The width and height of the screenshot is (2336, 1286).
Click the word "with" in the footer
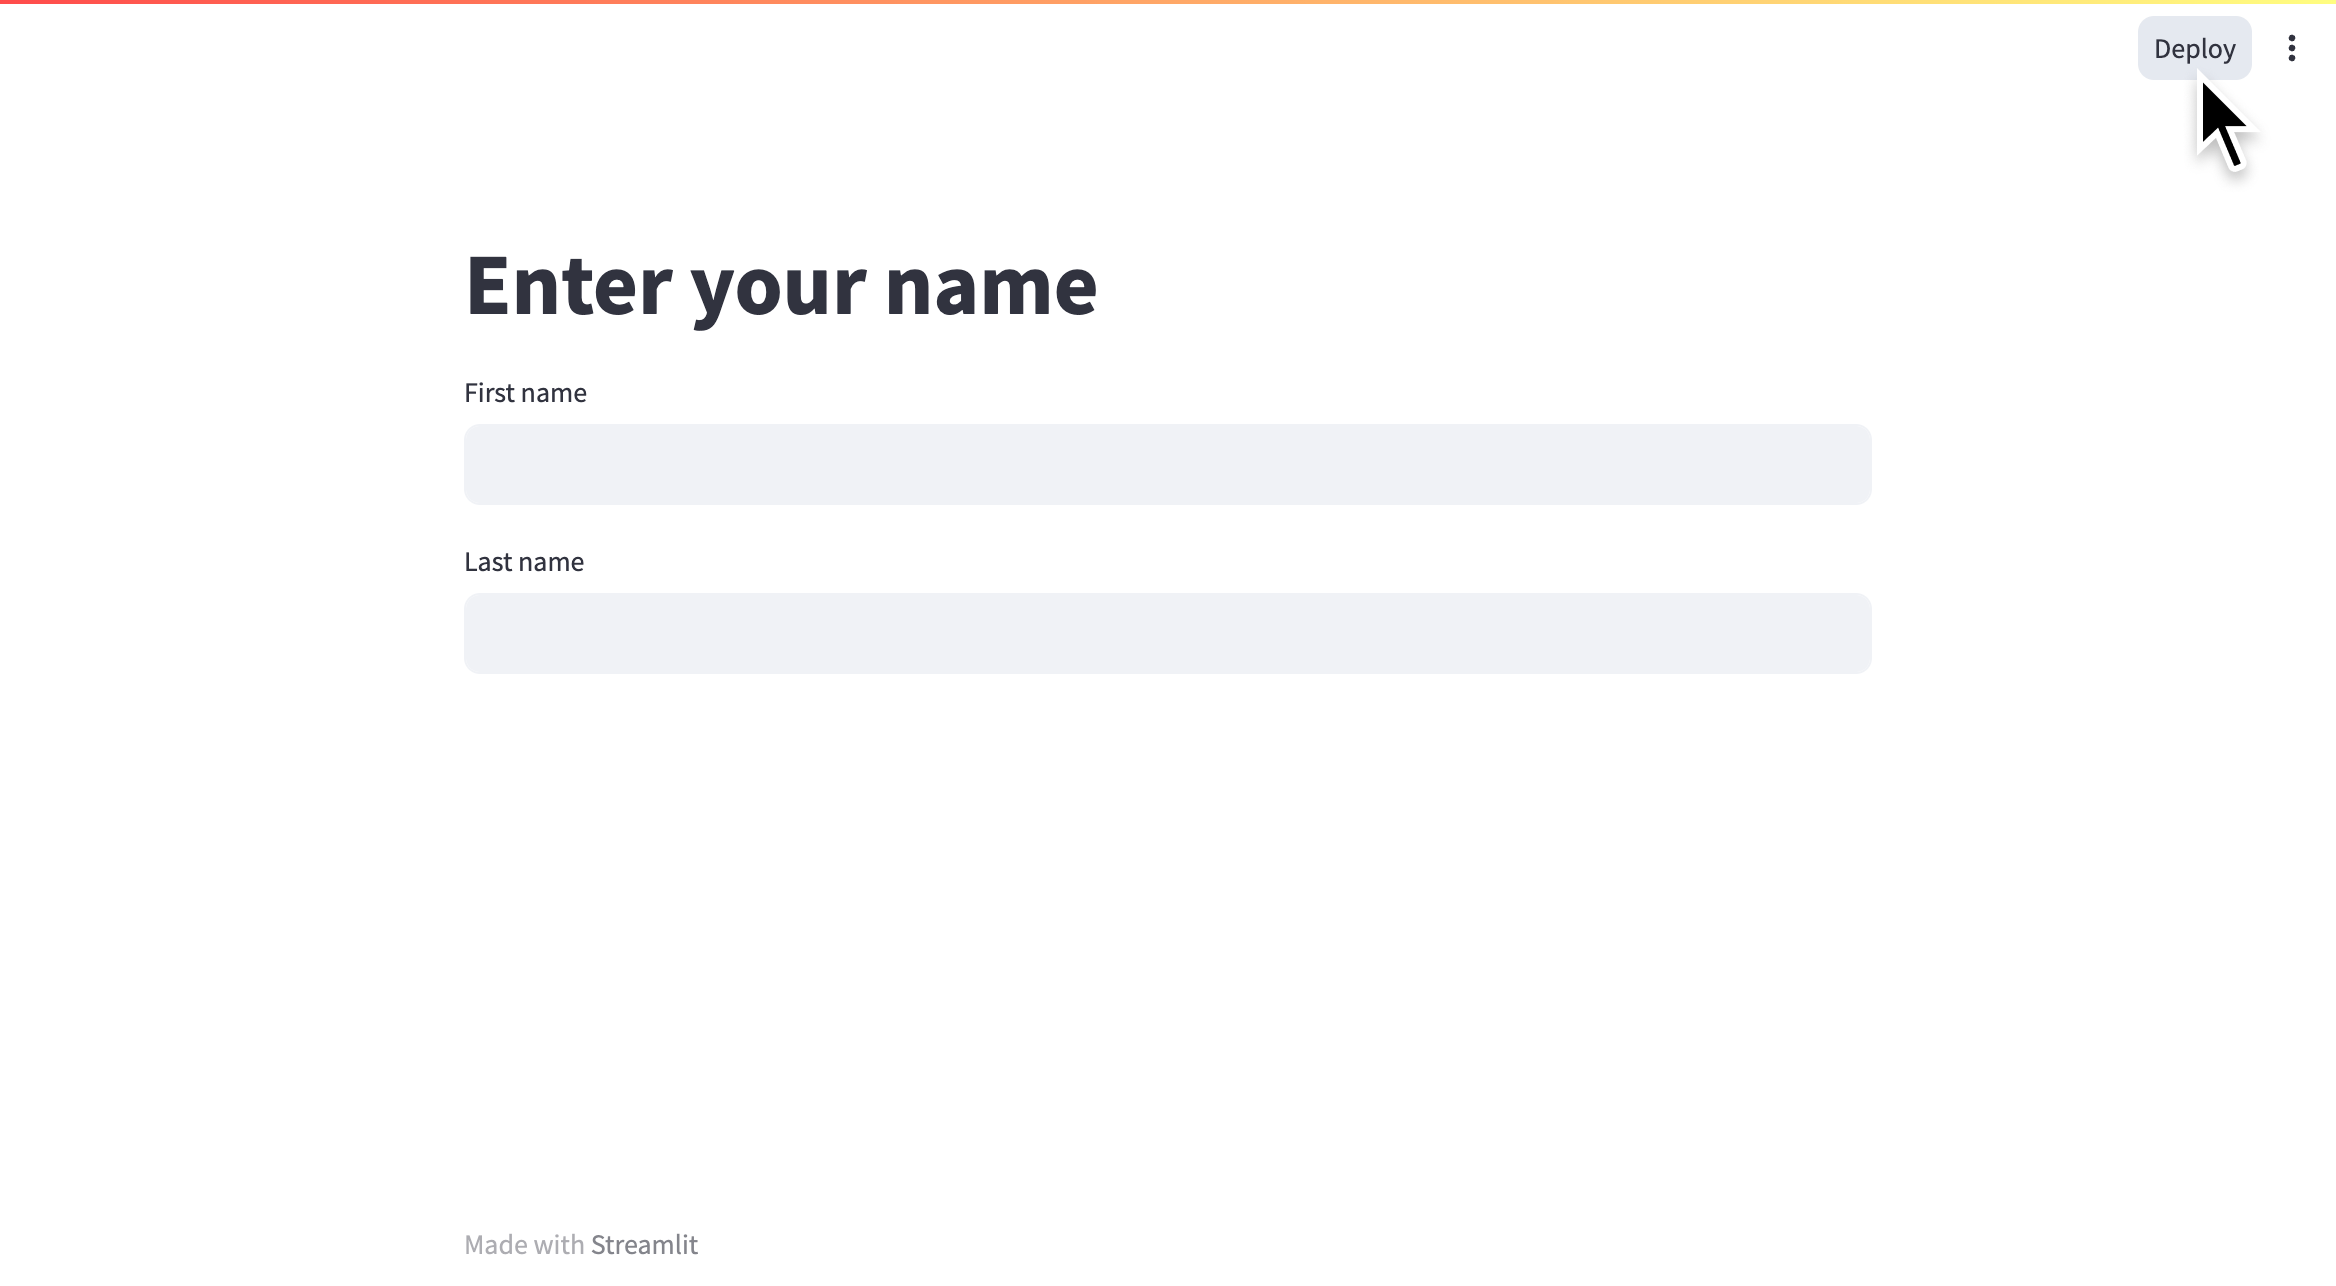tap(559, 1245)
